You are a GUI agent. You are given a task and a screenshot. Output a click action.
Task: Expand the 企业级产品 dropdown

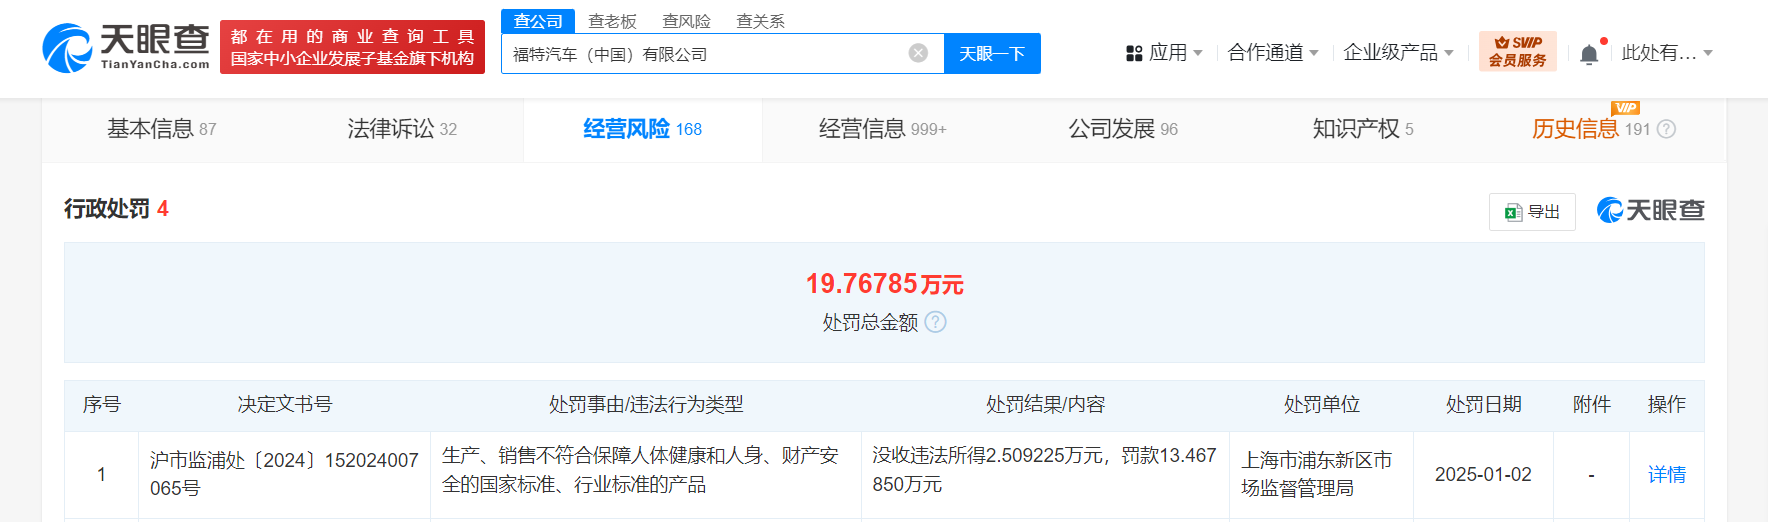pos(1398,53)
